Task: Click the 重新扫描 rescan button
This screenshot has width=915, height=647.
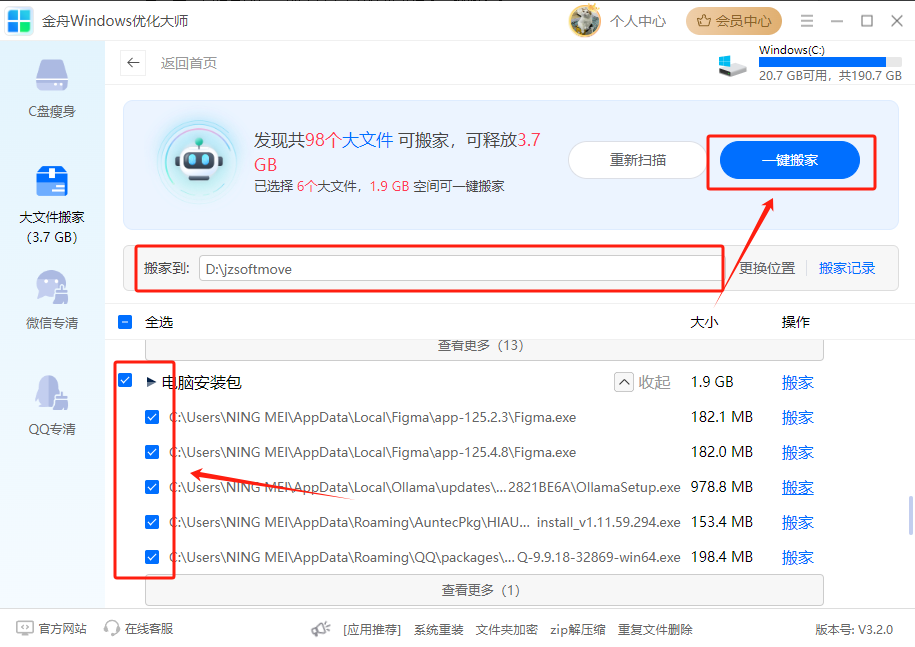Action: click(x=637, y=160)
